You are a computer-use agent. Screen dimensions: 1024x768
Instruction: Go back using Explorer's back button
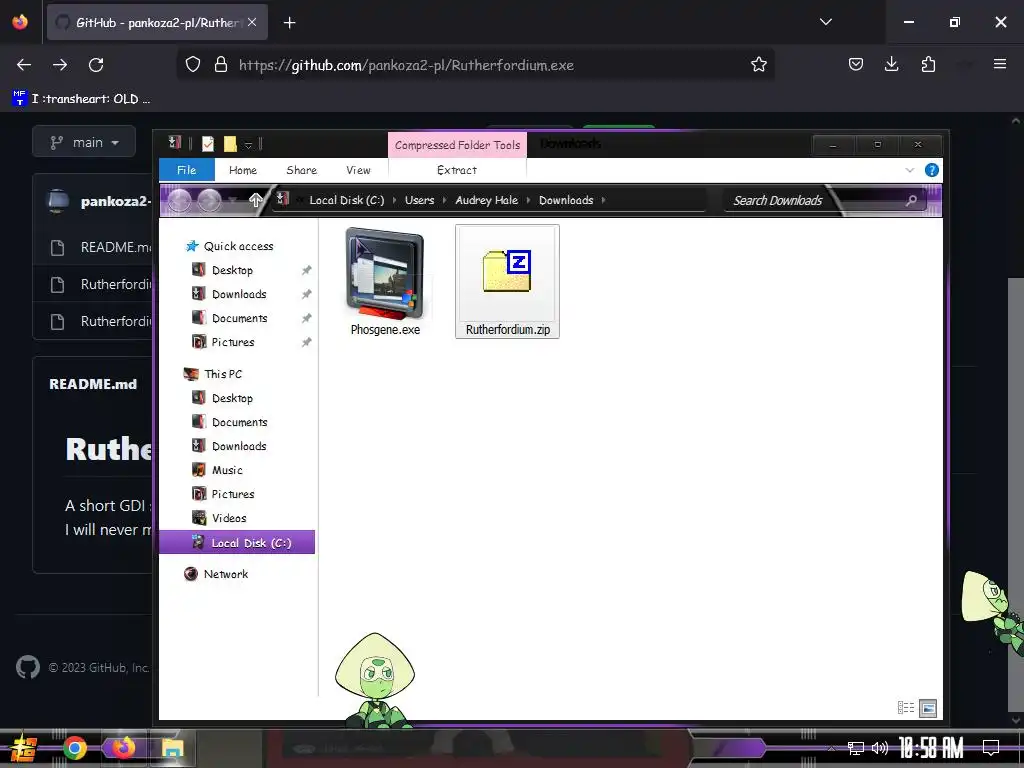tap(179, 200)
